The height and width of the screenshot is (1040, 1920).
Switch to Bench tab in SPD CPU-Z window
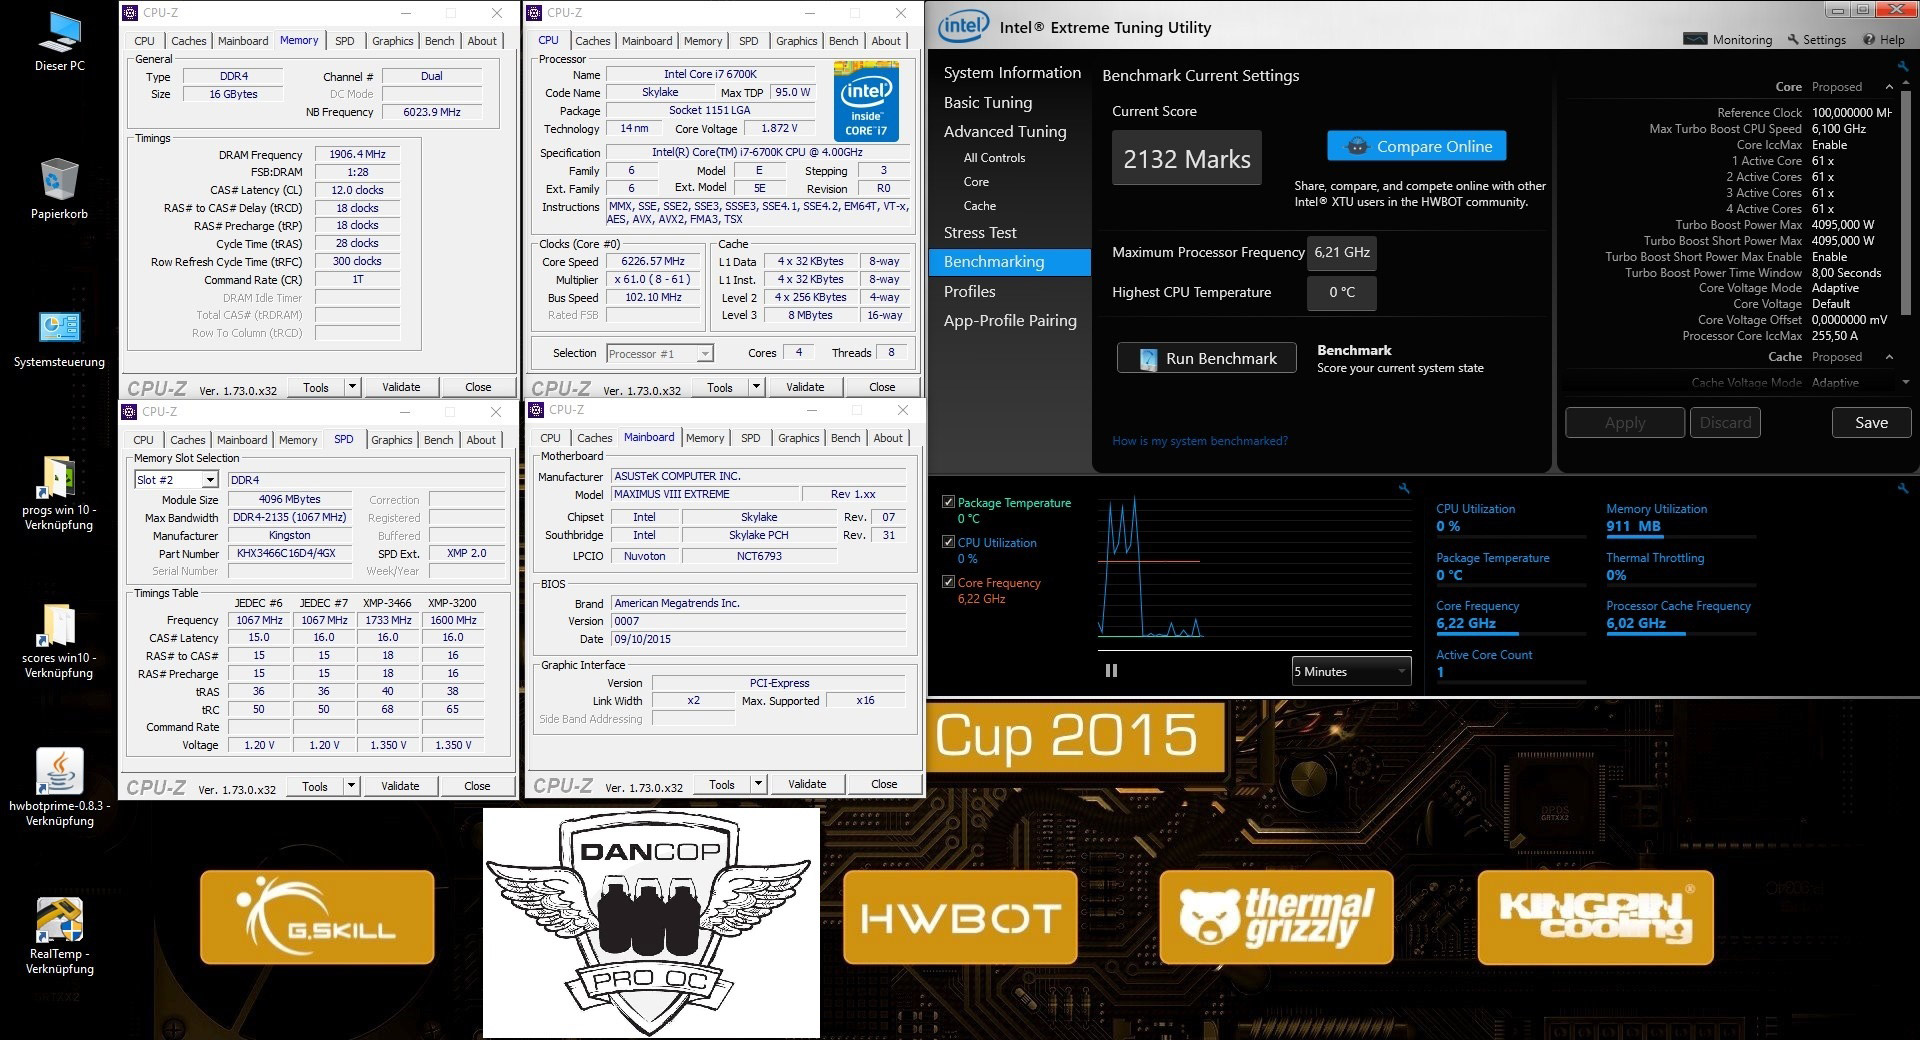[x=438, y=440]
